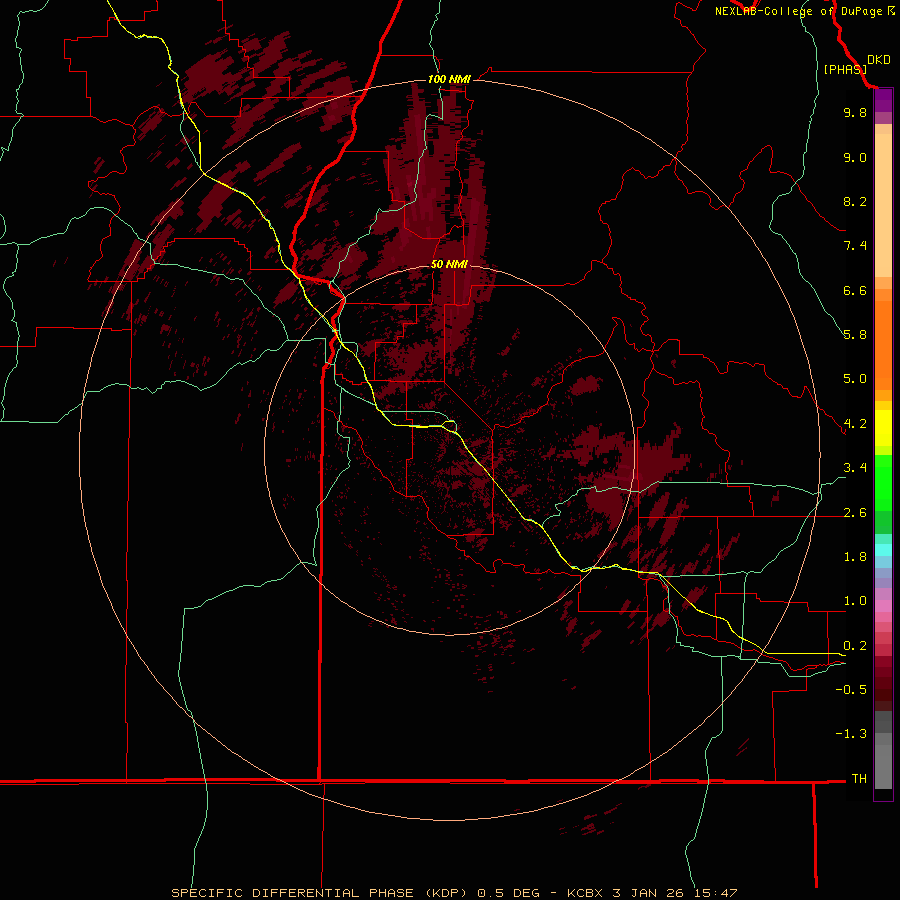Click the 50 NMI range ring label

449,264
